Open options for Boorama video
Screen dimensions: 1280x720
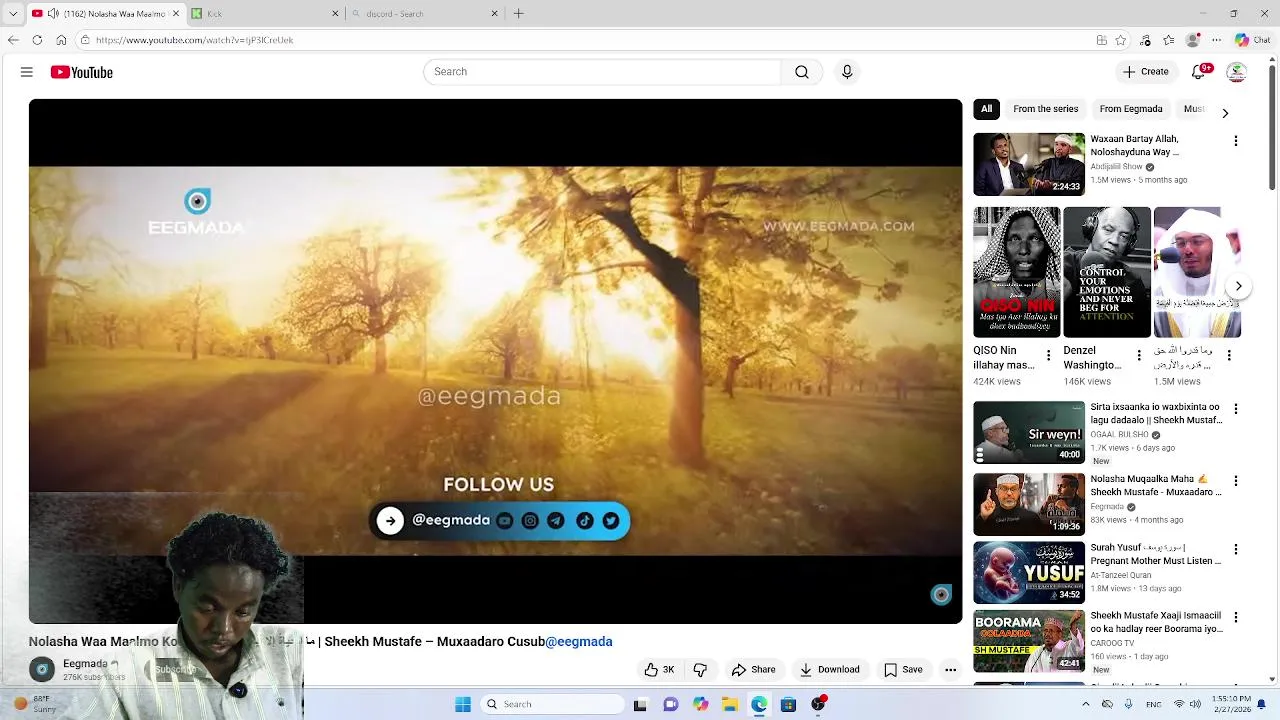[x=1236, y=617]
